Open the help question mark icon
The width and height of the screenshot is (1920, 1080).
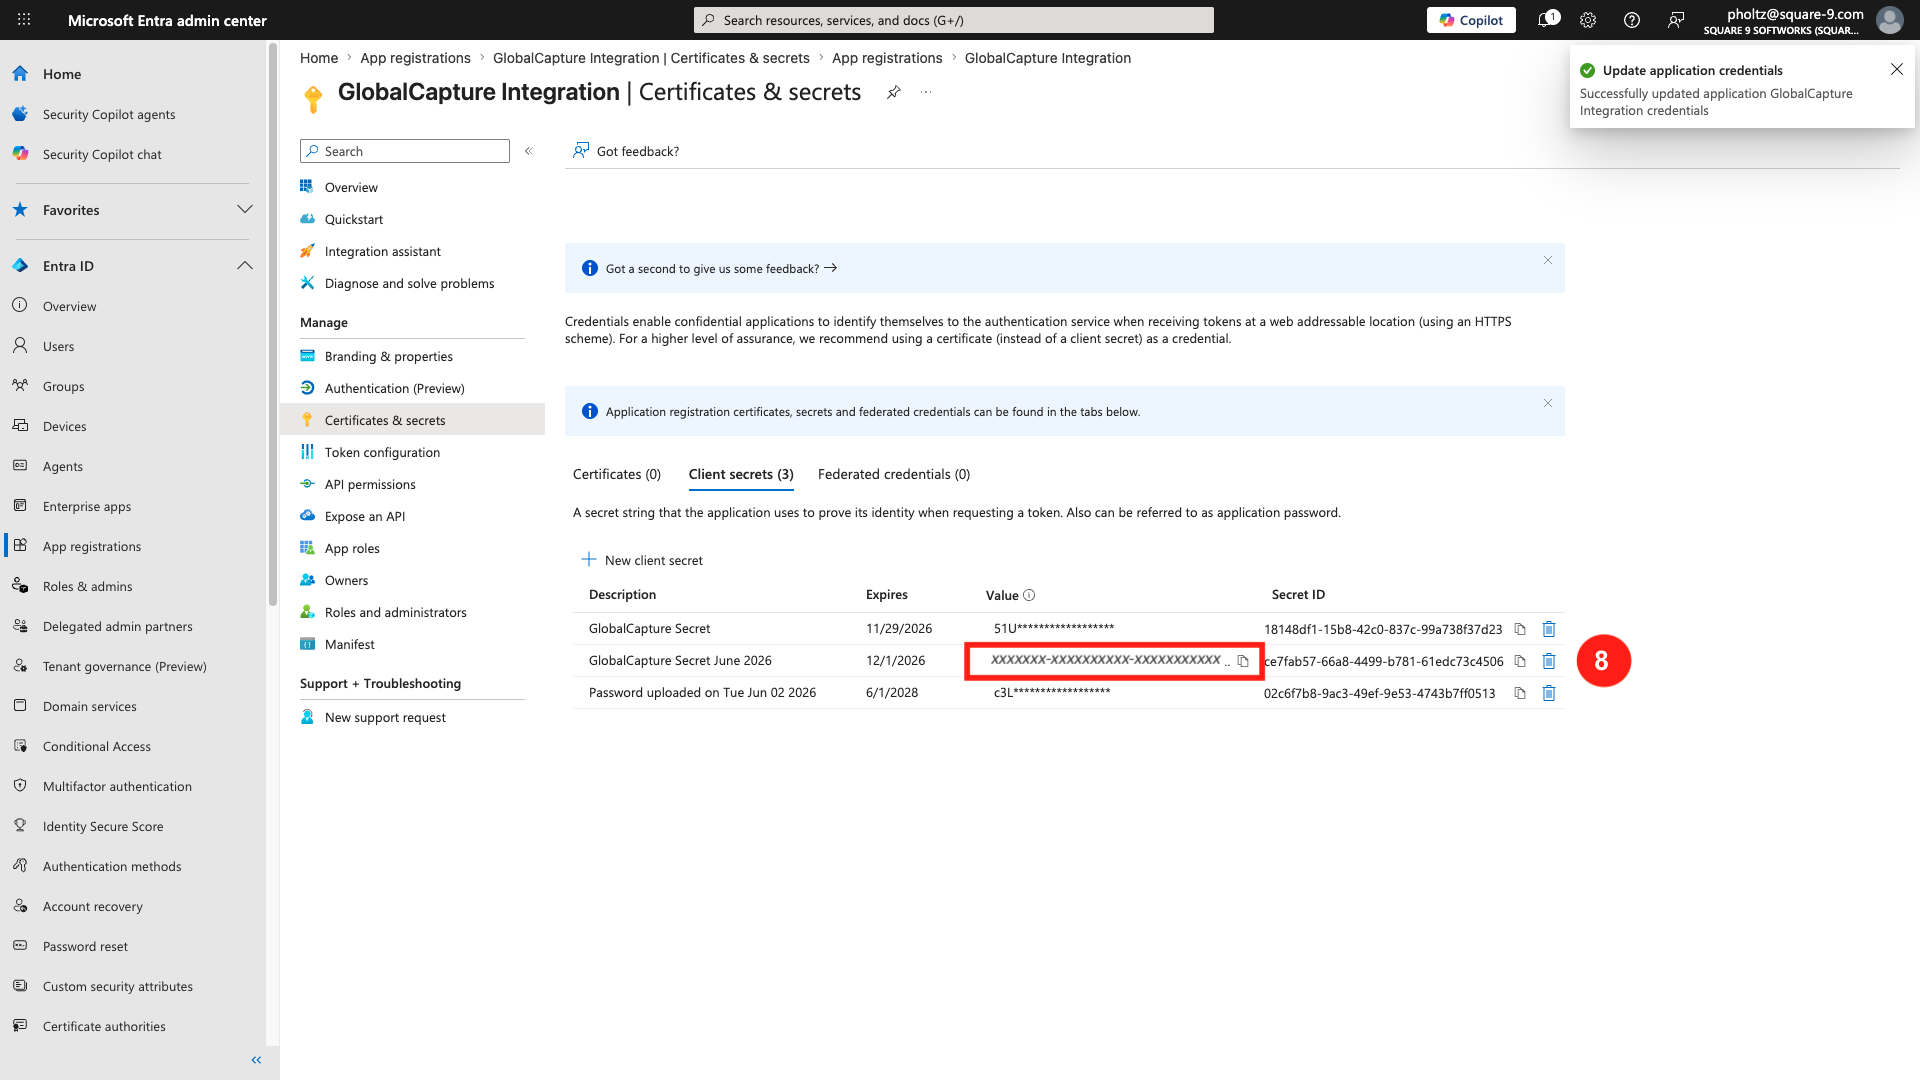click(x=1632, y=20)
